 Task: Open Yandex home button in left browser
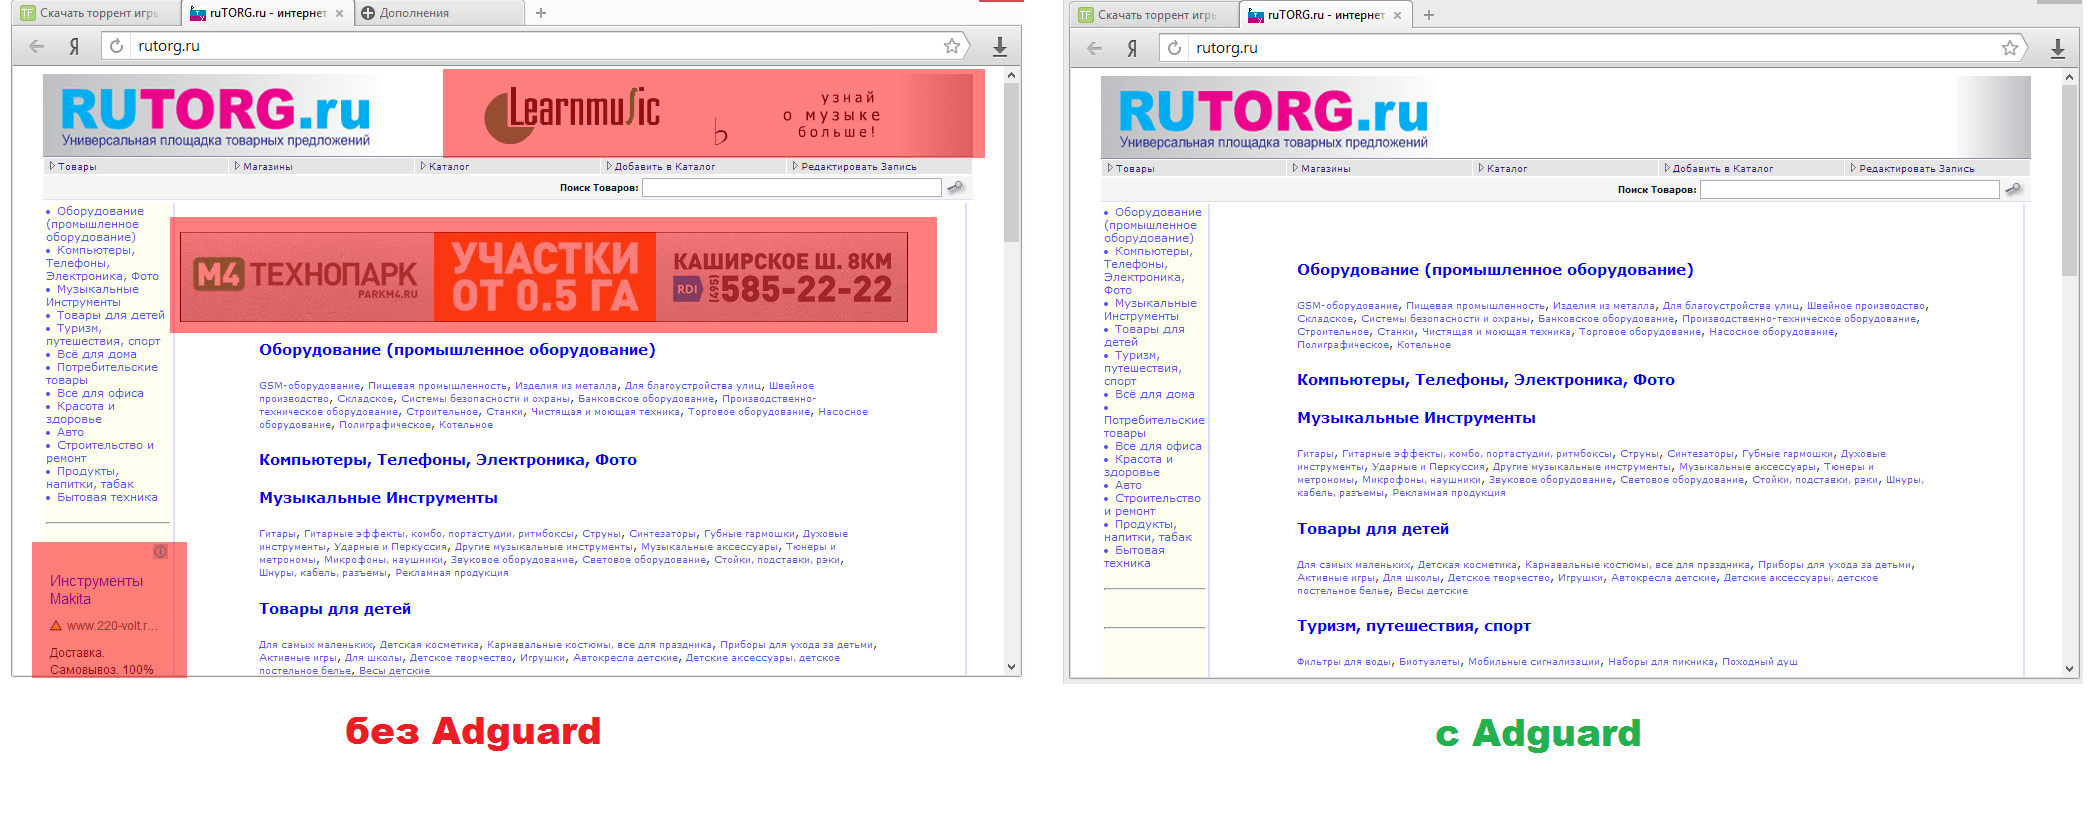click(x=74, y=46)
